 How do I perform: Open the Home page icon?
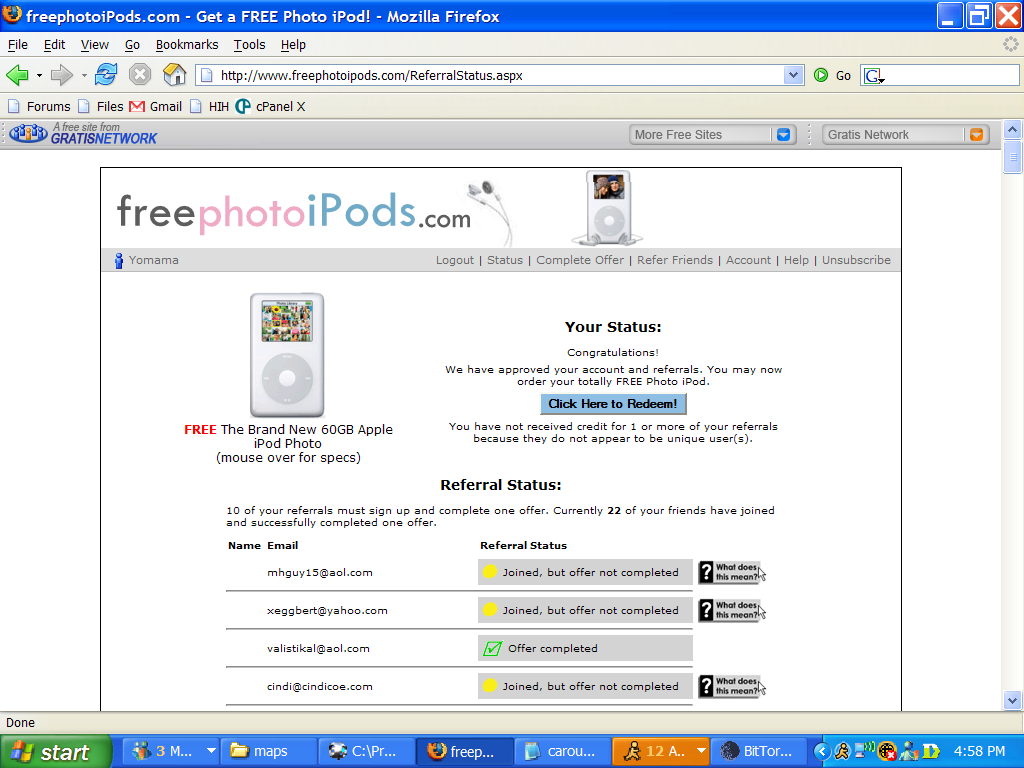coord(174,74)
